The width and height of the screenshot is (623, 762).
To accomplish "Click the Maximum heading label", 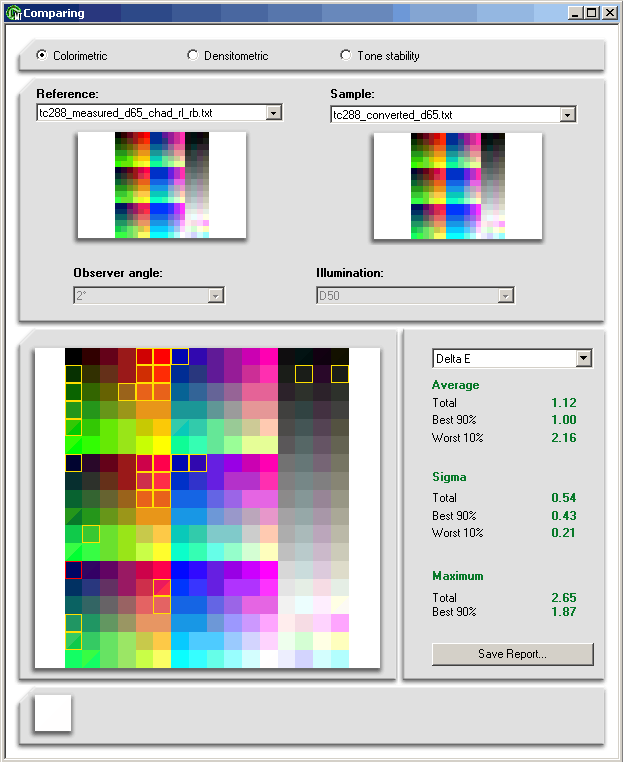I will click(458, 576).
